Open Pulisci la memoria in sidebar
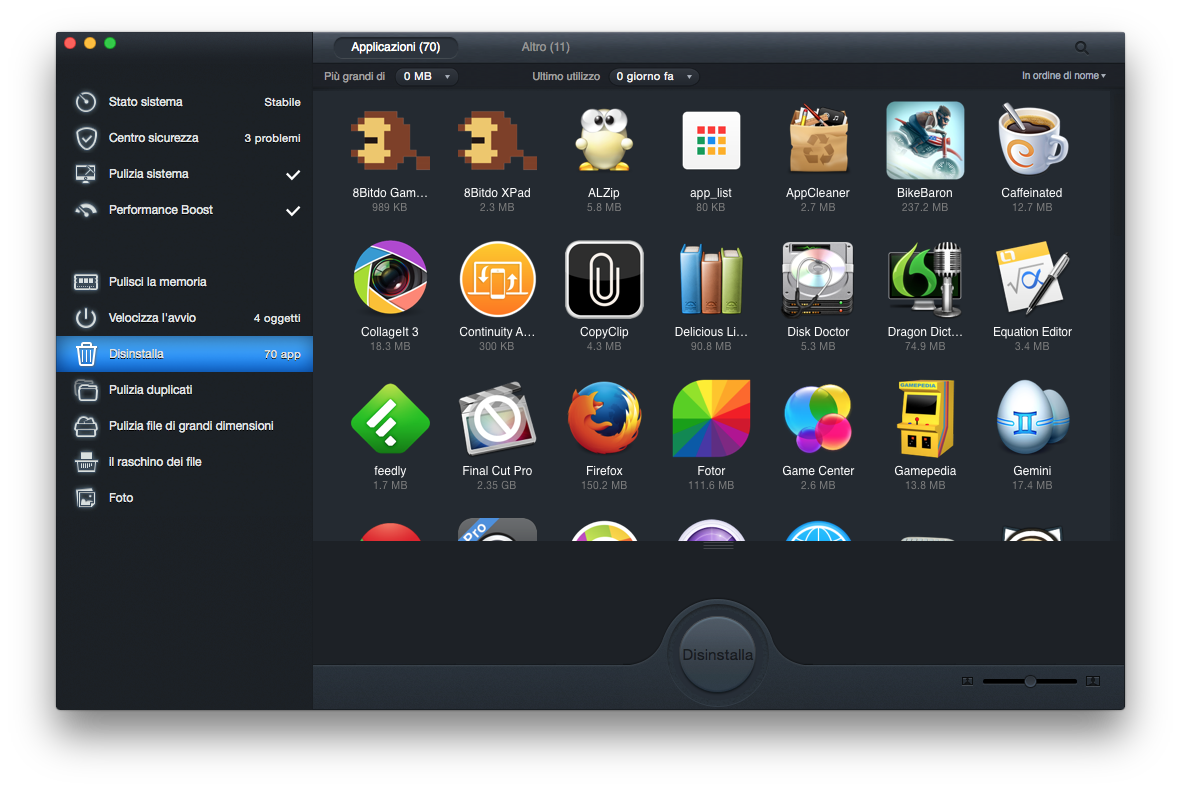 pyautogui.click(x=185, y=282)
